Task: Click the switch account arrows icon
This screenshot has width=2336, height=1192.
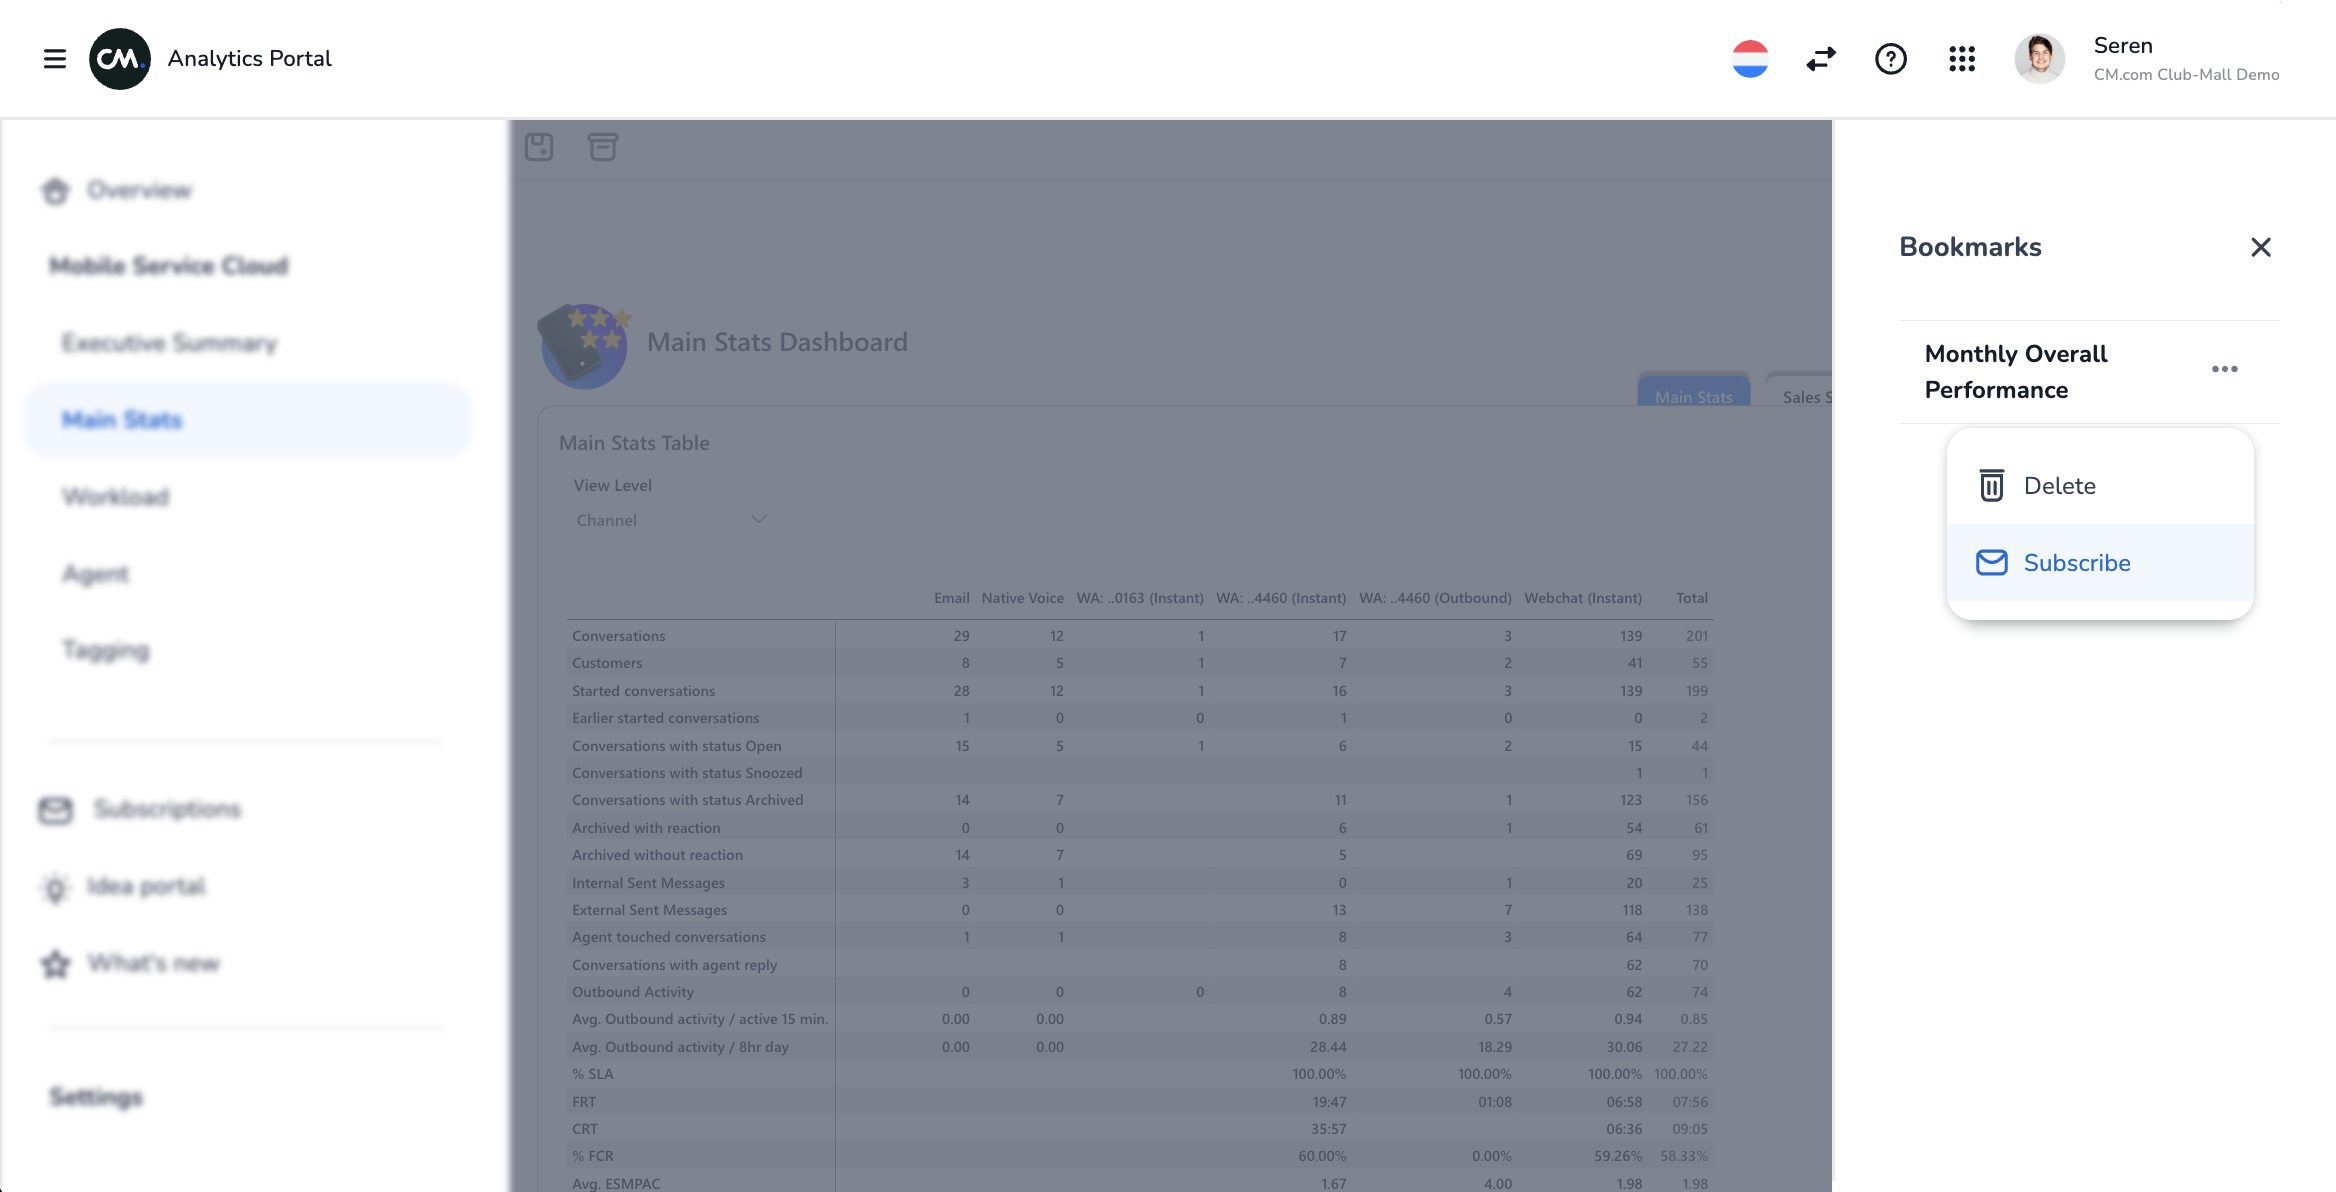Action: click(x=1821, y=59)
